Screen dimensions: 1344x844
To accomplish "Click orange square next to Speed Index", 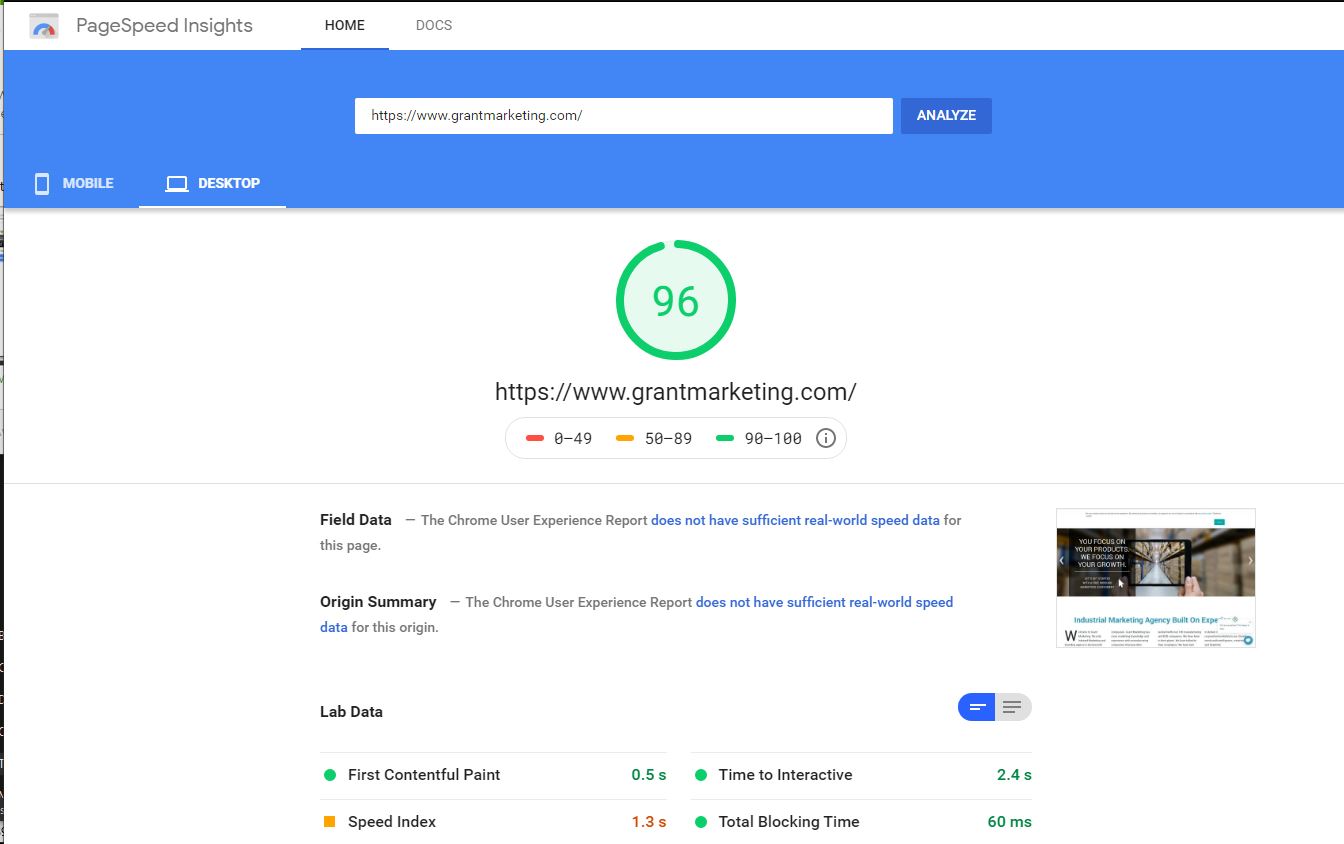I will [330, 822].
